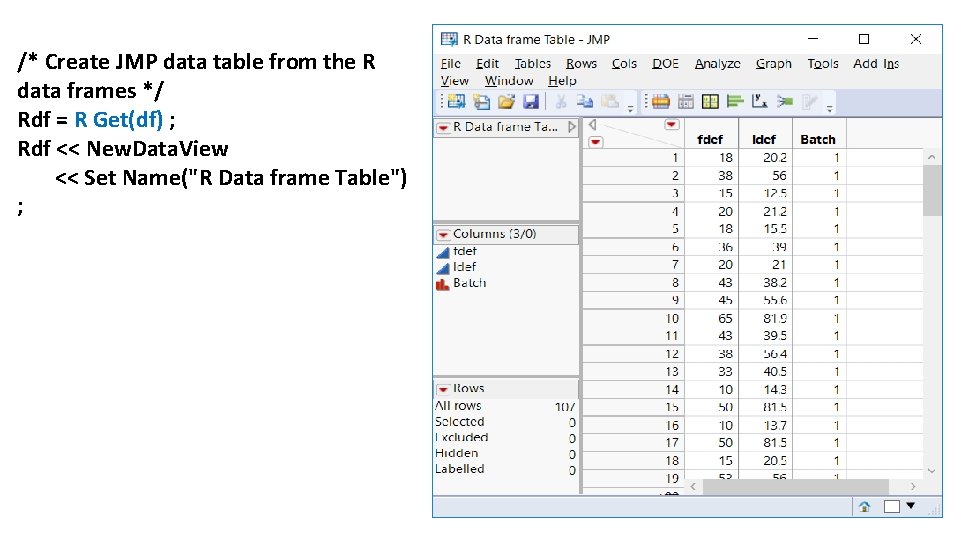Click the arrow right of R Data frame Ta...
The image size is (960, 540).
572,127
